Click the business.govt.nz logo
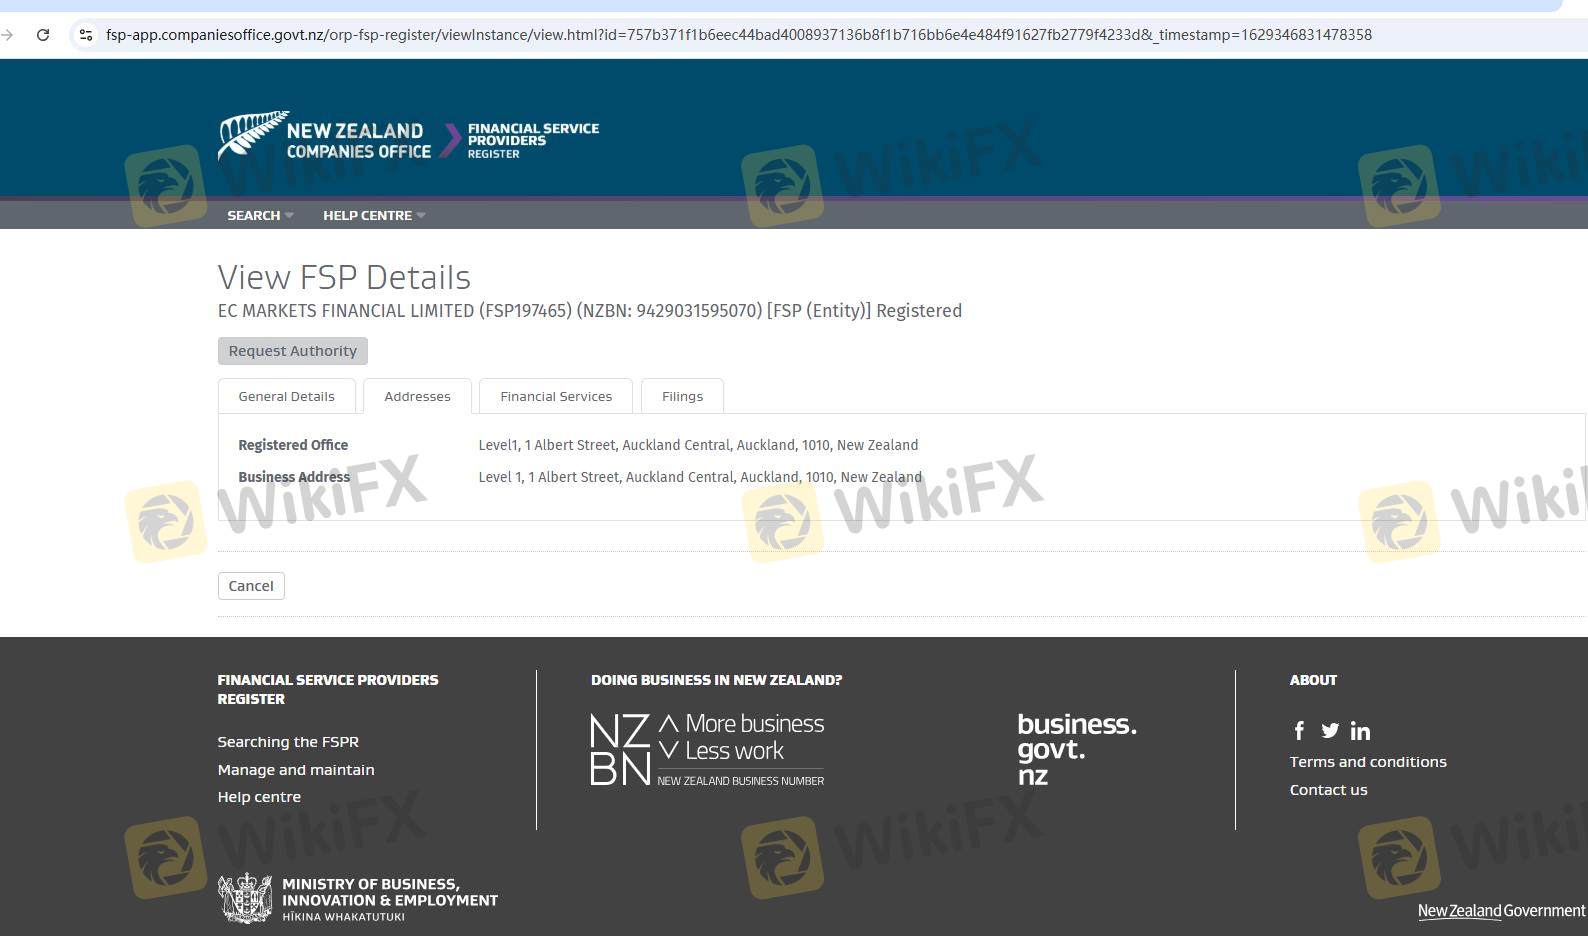 coord(1076,749)
